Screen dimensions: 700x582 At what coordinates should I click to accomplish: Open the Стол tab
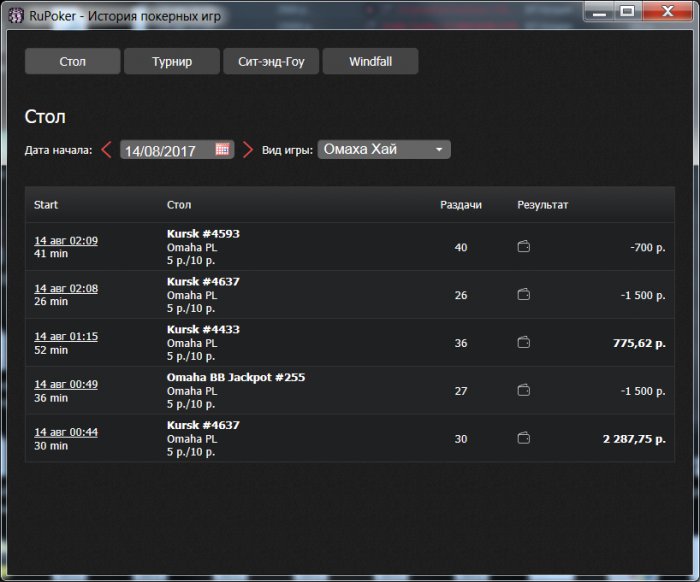pyautogui.click(x=72, y=61)
